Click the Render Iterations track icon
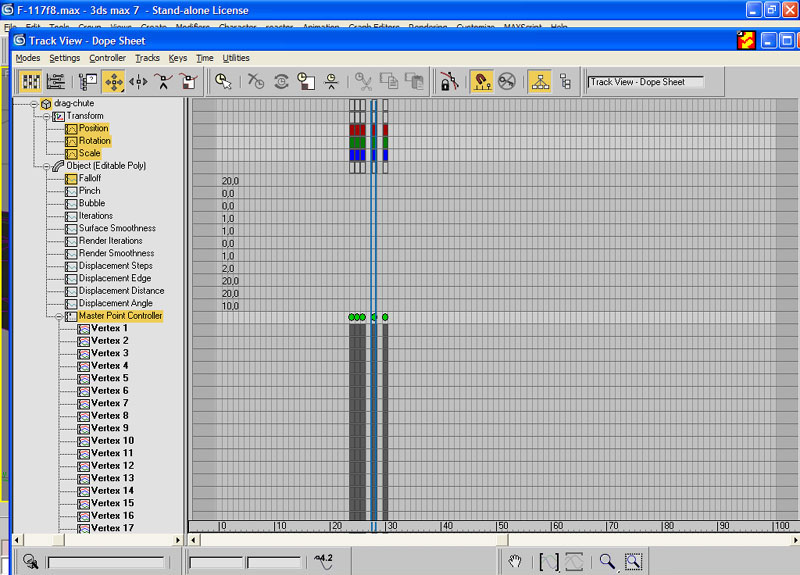Screen dimensions: 800x575 (71, 241)
